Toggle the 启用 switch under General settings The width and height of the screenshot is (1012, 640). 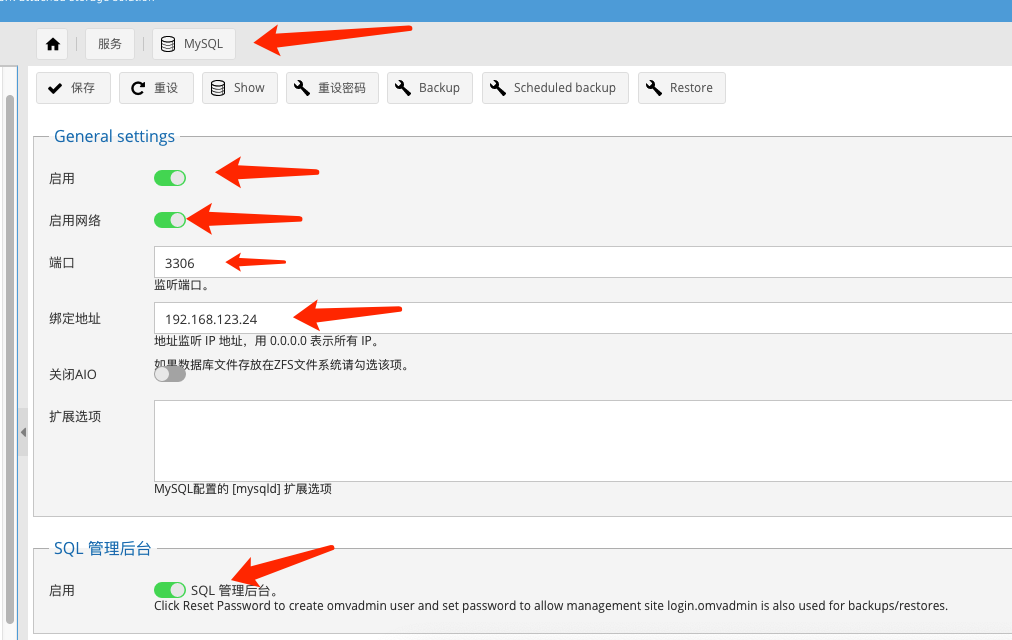pos(170,178)
